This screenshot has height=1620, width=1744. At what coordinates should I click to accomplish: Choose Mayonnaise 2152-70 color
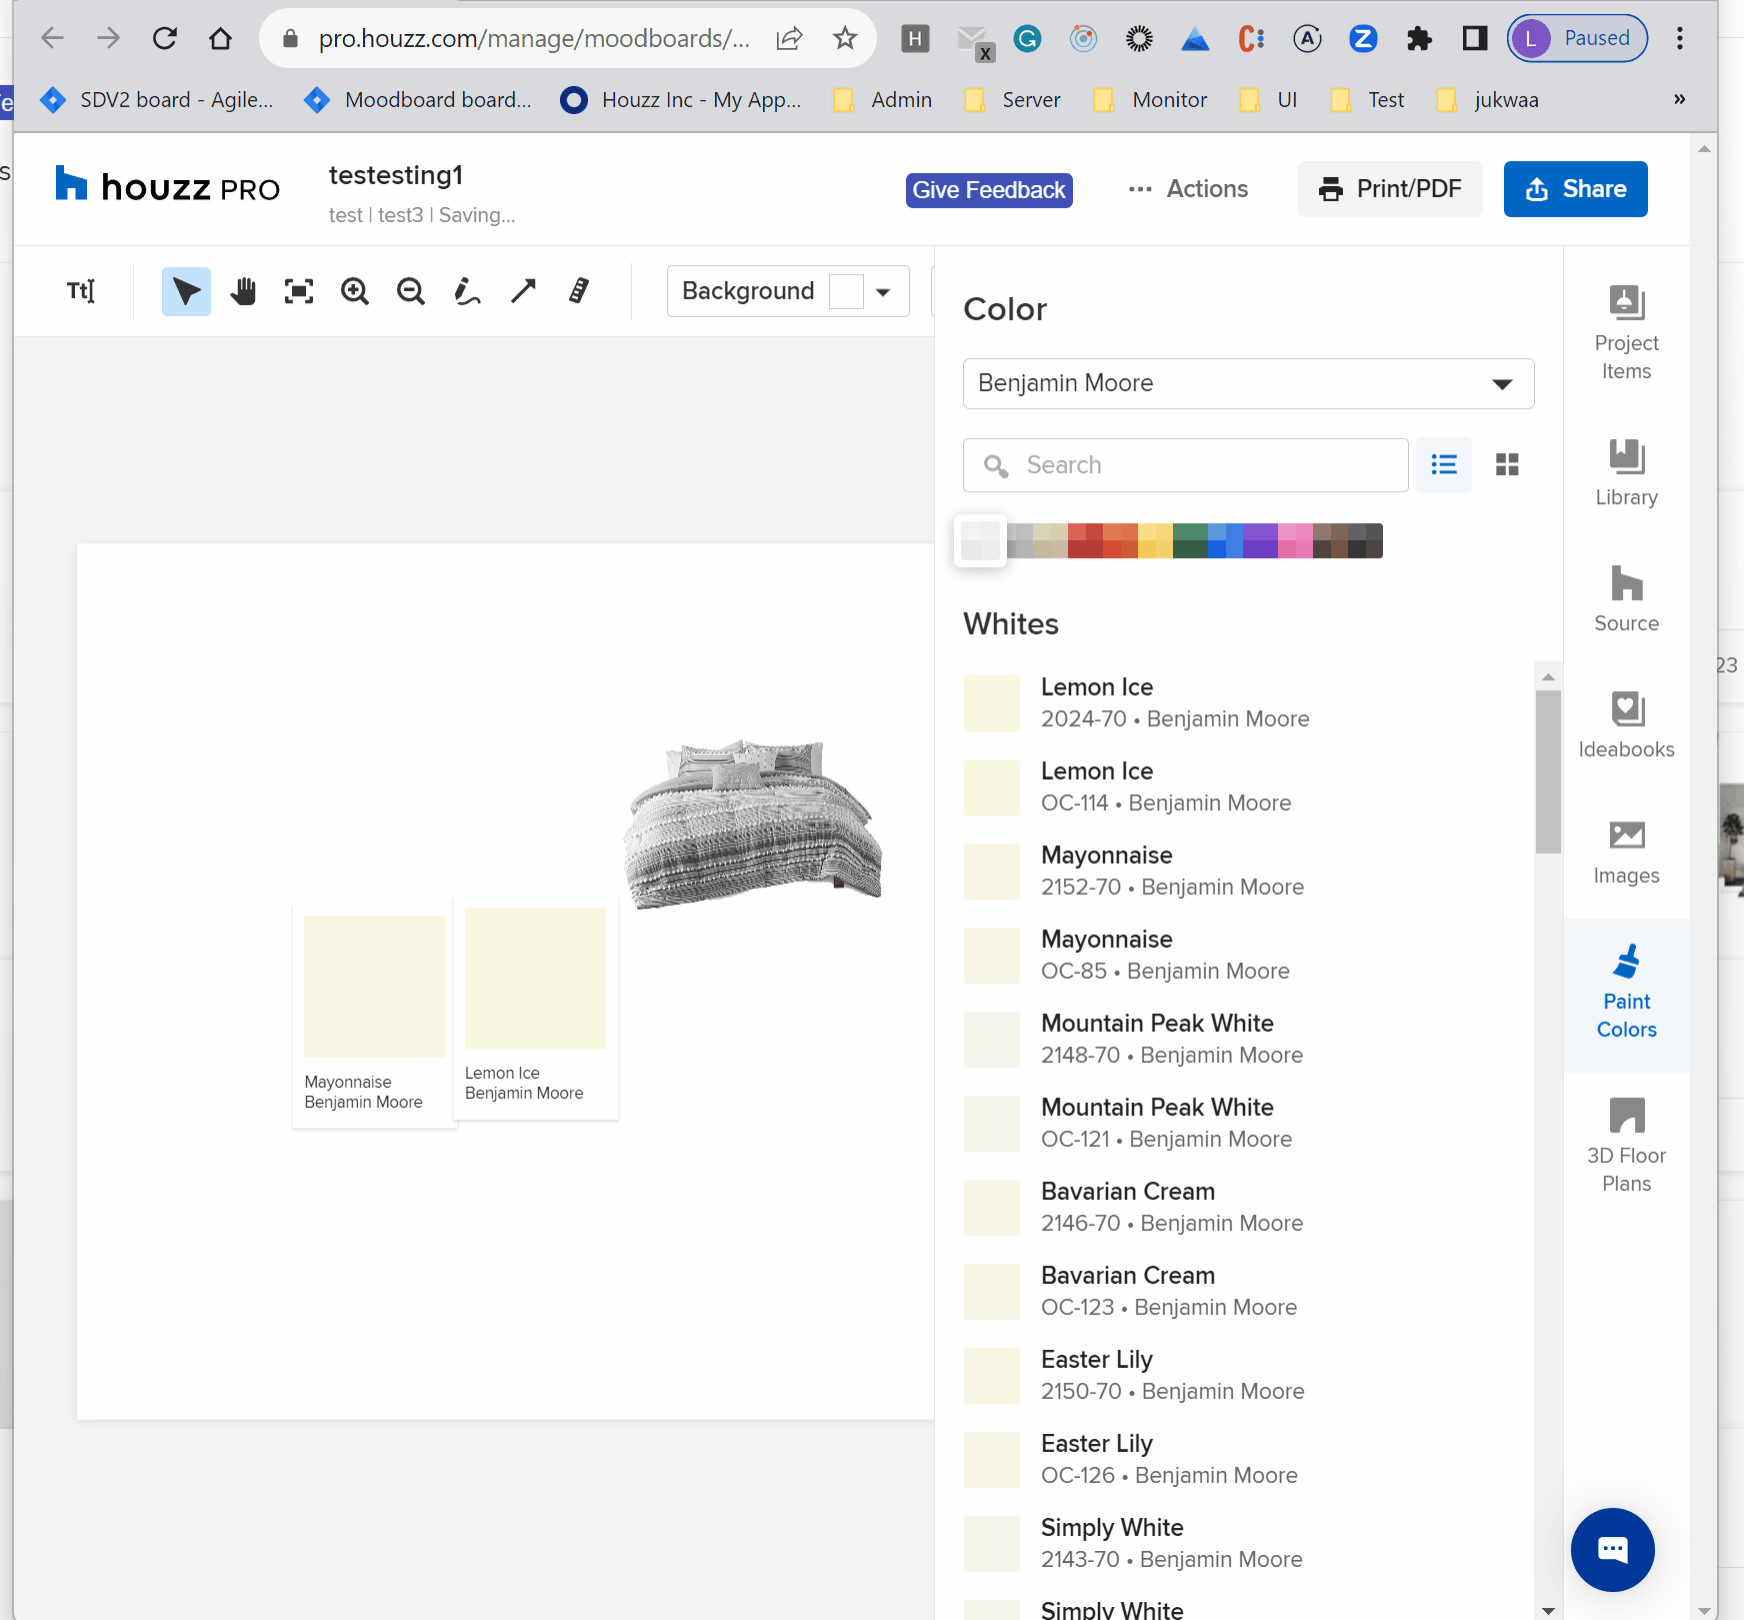point(1248,871)
